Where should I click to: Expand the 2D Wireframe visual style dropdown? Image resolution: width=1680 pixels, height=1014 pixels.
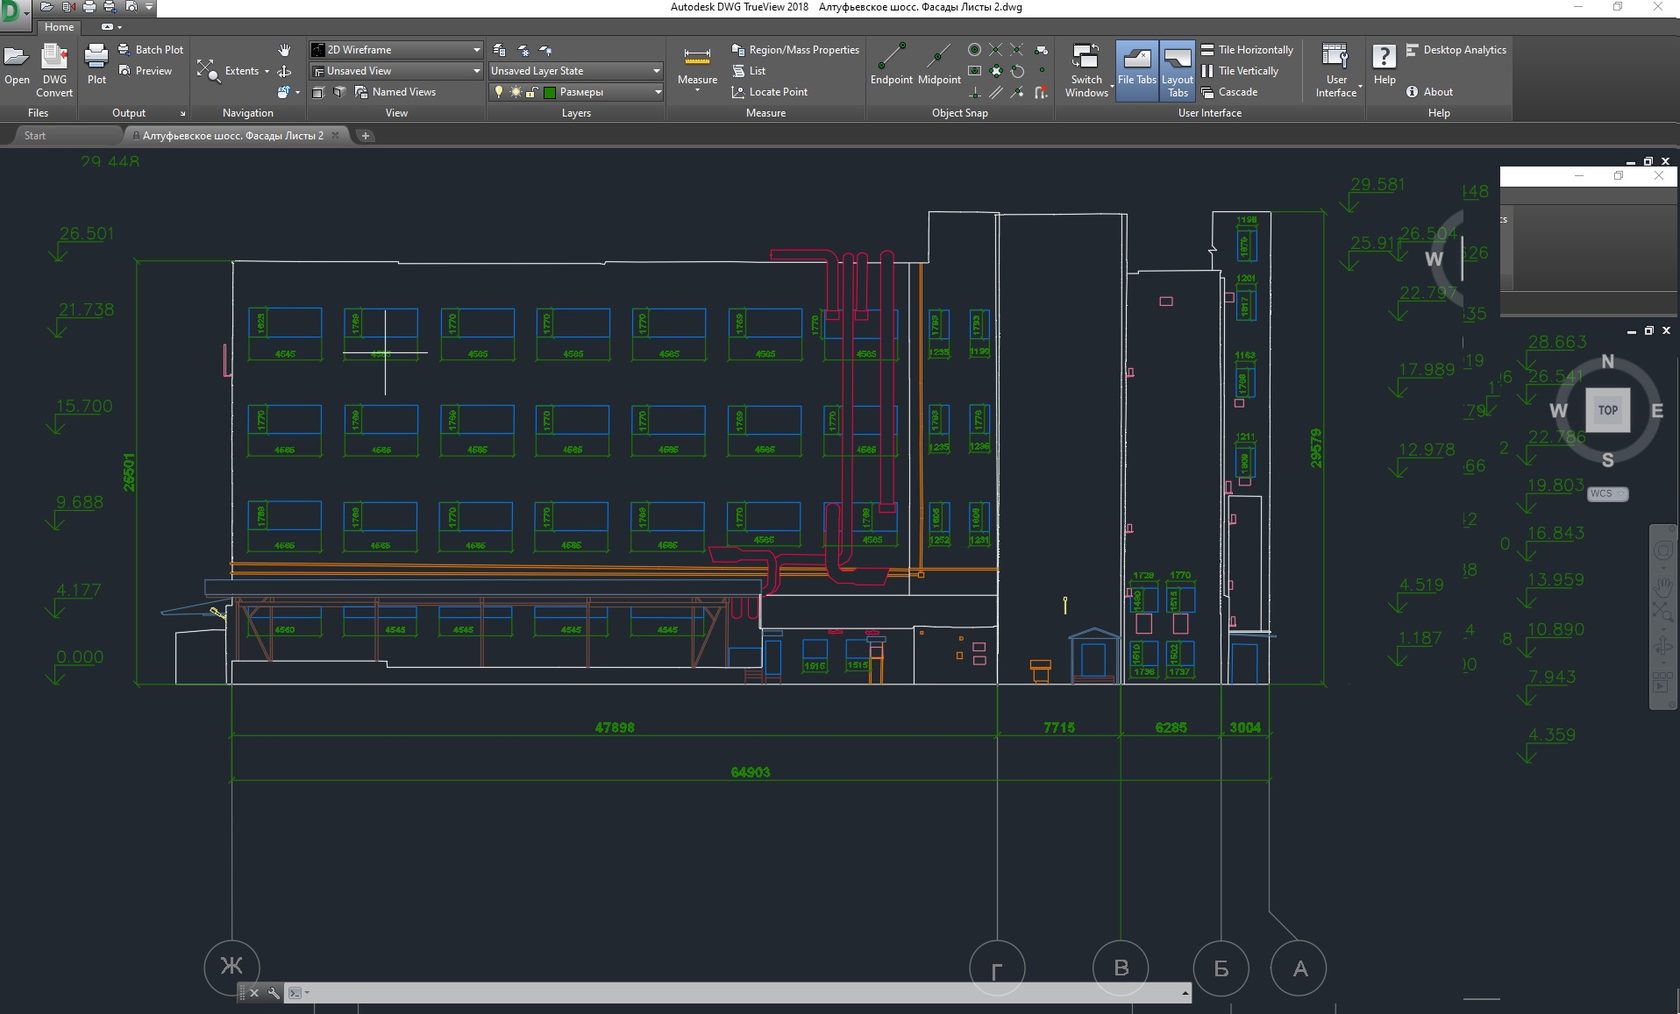tap(476, 50)
